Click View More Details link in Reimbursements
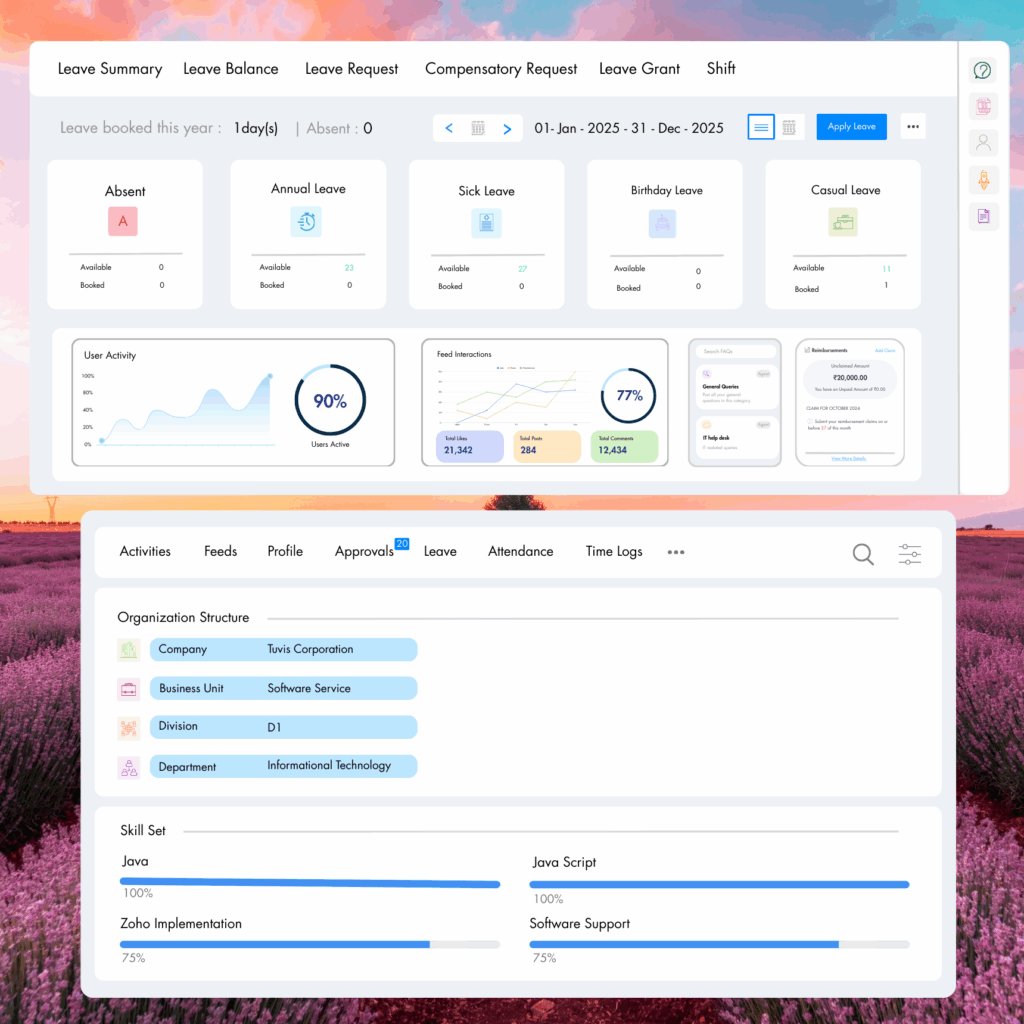The height and width of the screenshot is (1024, 1024). 849,458
